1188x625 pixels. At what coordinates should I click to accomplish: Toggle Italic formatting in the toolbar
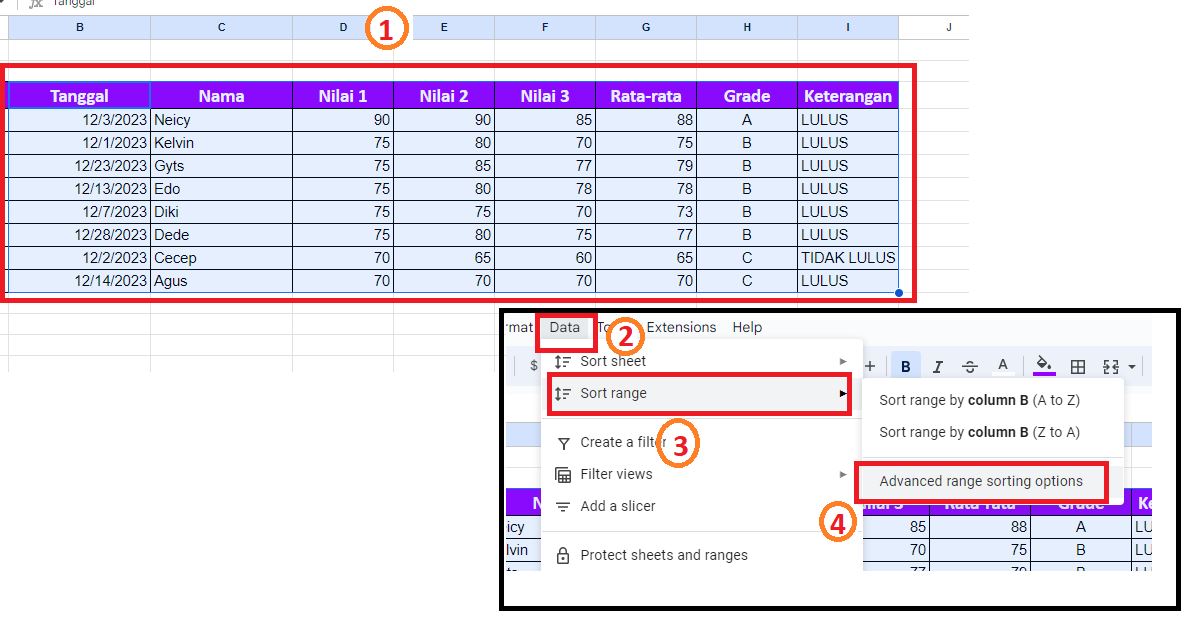pos(937,367)
